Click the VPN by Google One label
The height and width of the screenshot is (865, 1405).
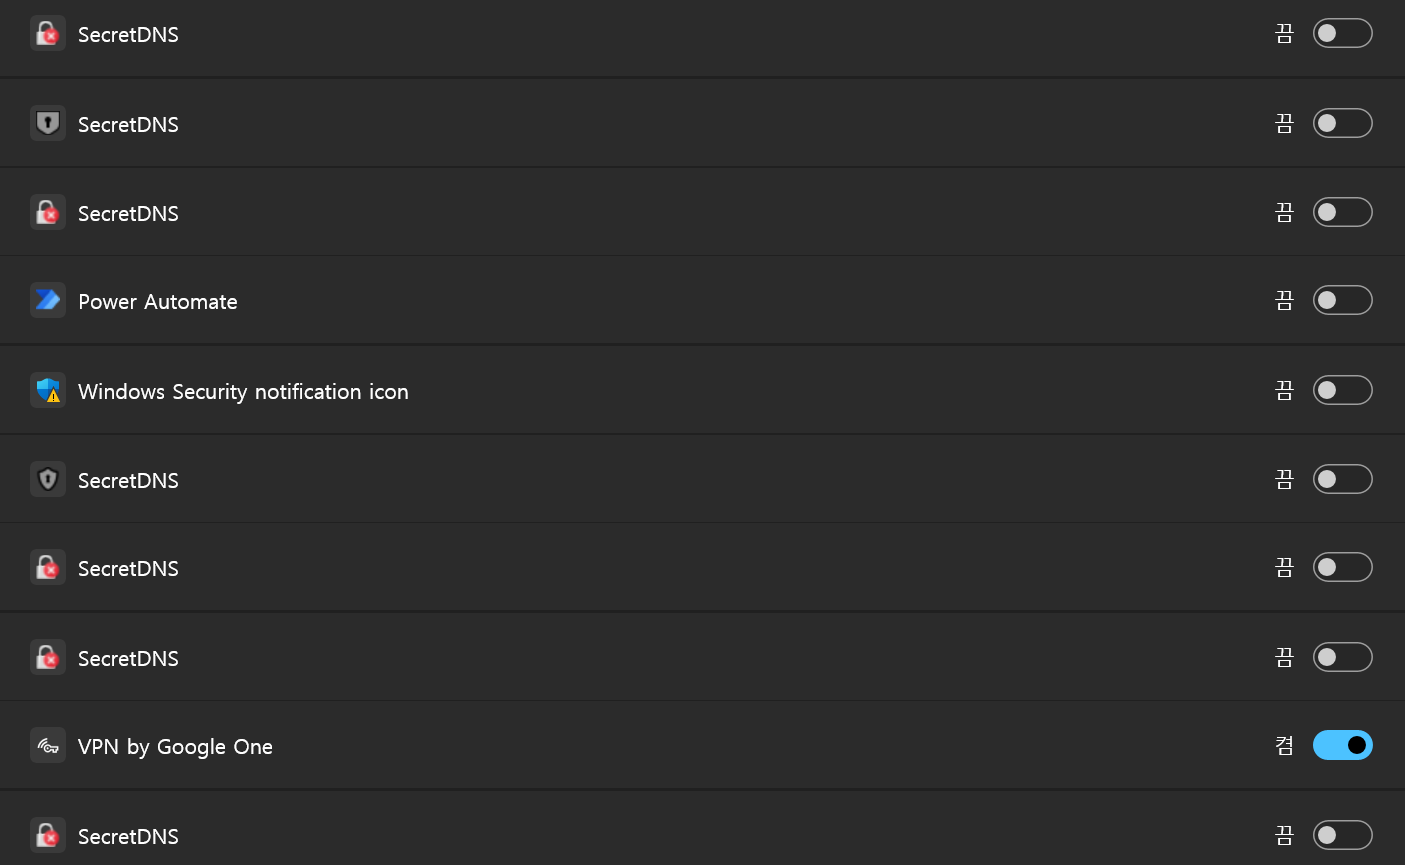tap(175, 747)
